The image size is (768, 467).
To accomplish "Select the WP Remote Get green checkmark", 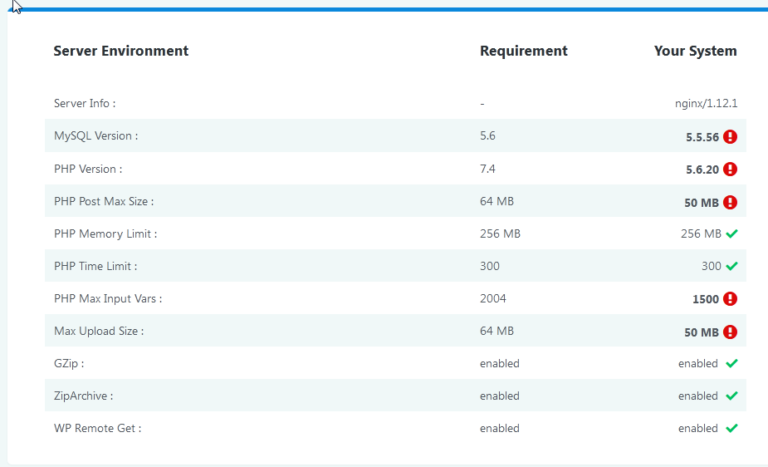I will tap(731, 428).
